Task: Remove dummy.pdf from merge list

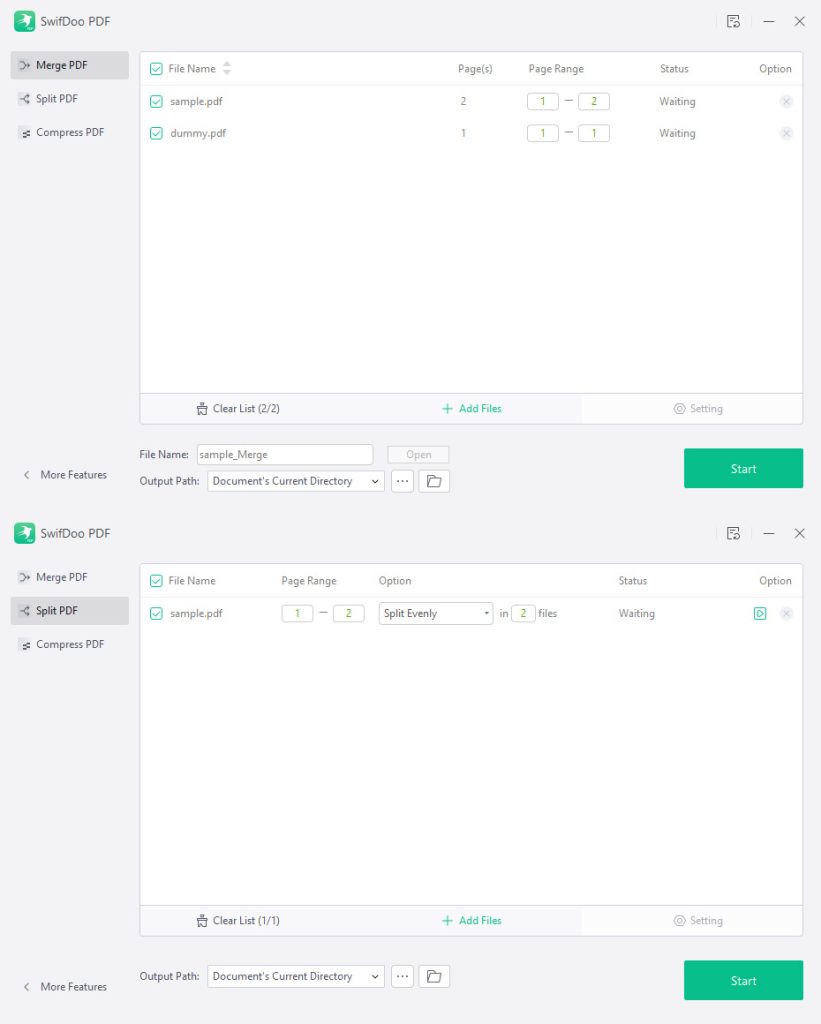Action: pyautogui.click(x=786, y=133)
